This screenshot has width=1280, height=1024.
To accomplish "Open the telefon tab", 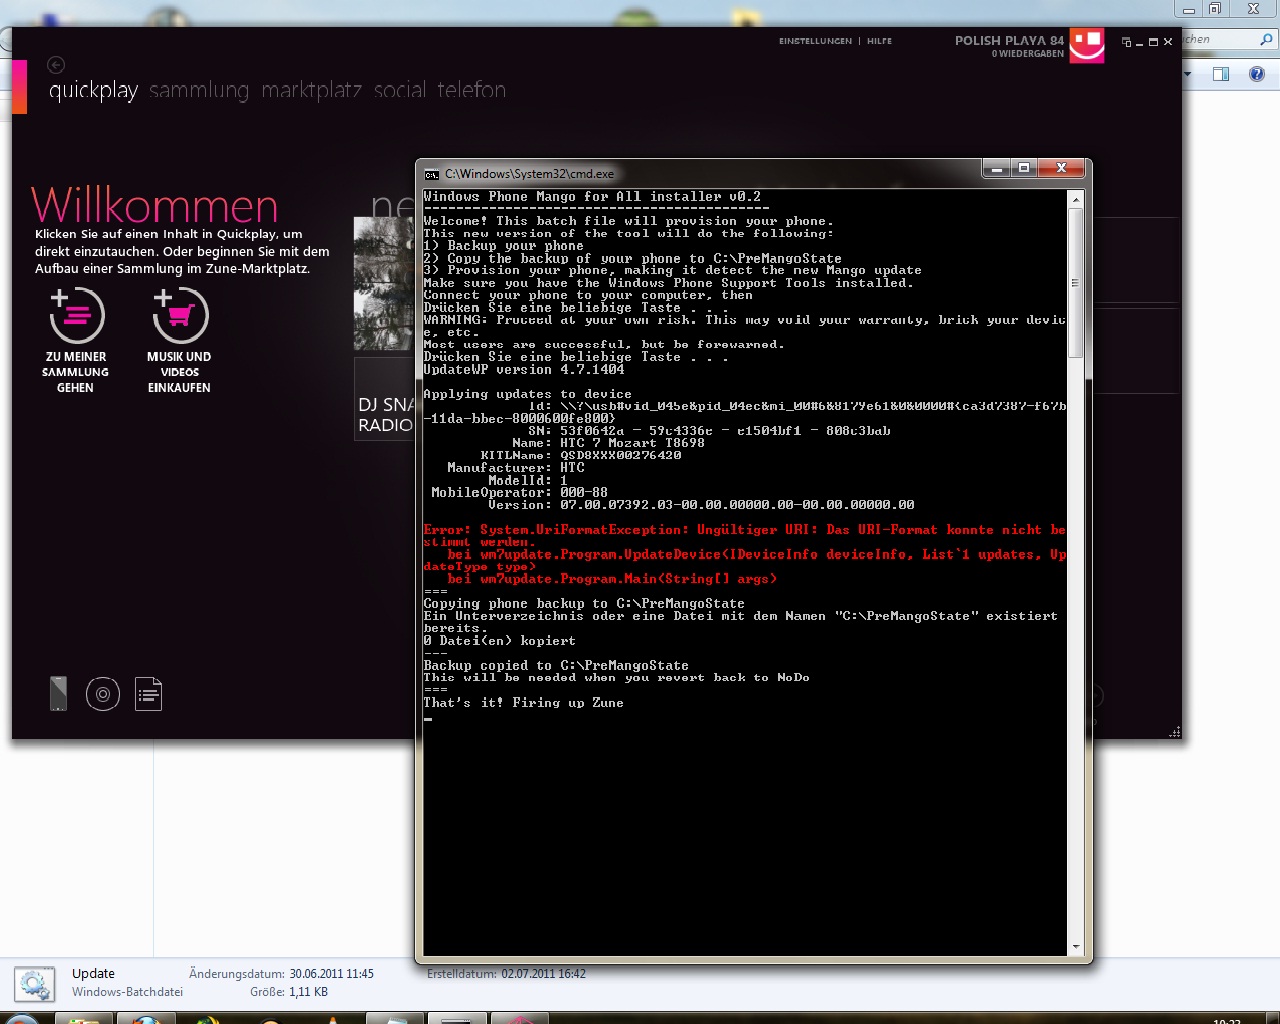I will click(471, 90).
